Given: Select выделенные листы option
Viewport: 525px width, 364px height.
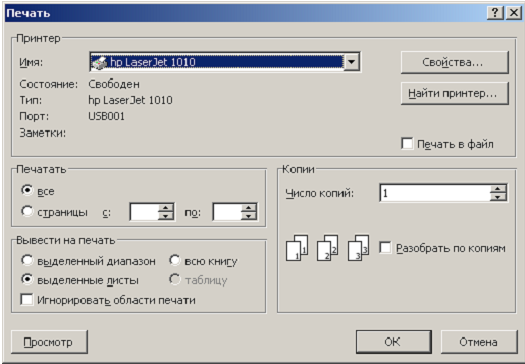Looking at the screenshot, I should click(x=27, y=279).
